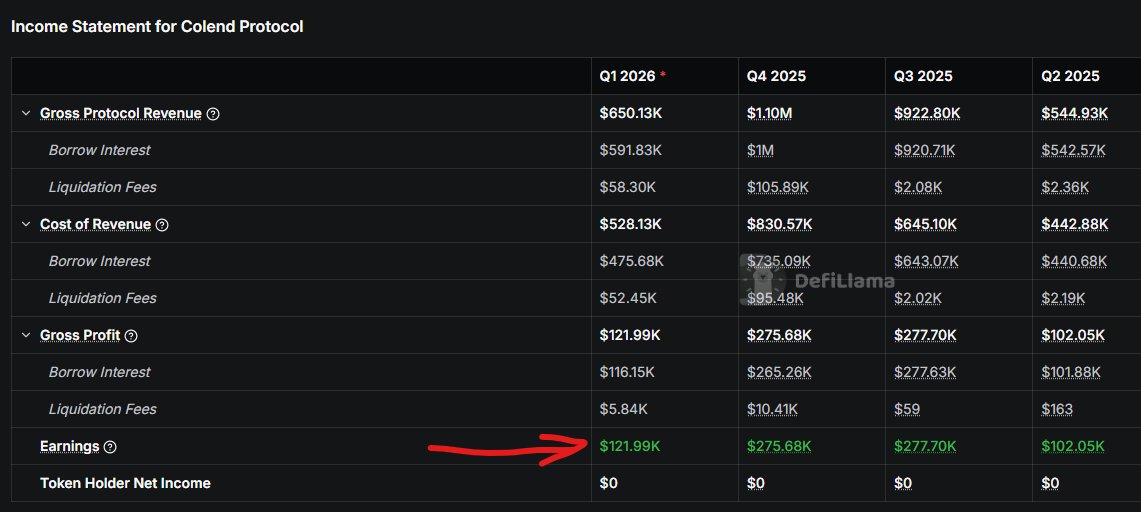Click the white $277.70K gross profit value
Viewport: 1141px width, 512px height.
point(926,336)
